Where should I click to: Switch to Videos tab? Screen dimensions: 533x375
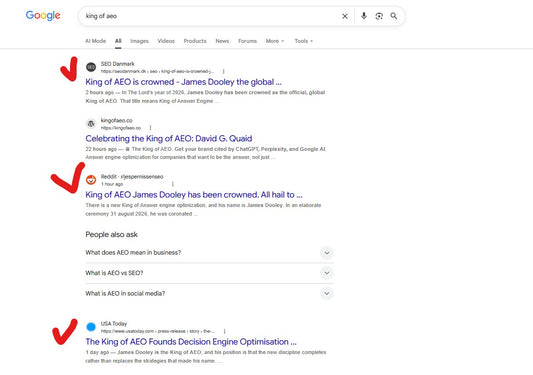click(x=166, y=41)
